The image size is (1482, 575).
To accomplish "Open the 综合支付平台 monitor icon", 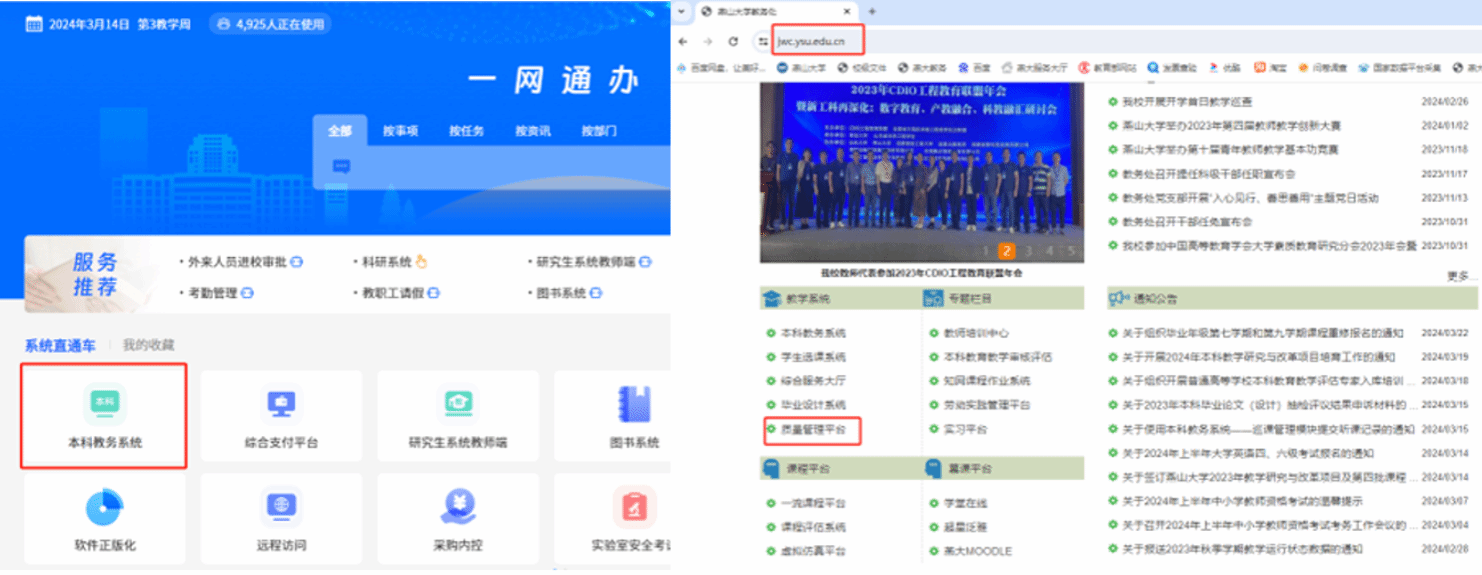I will pyautogui.click(x=281, y=402).
